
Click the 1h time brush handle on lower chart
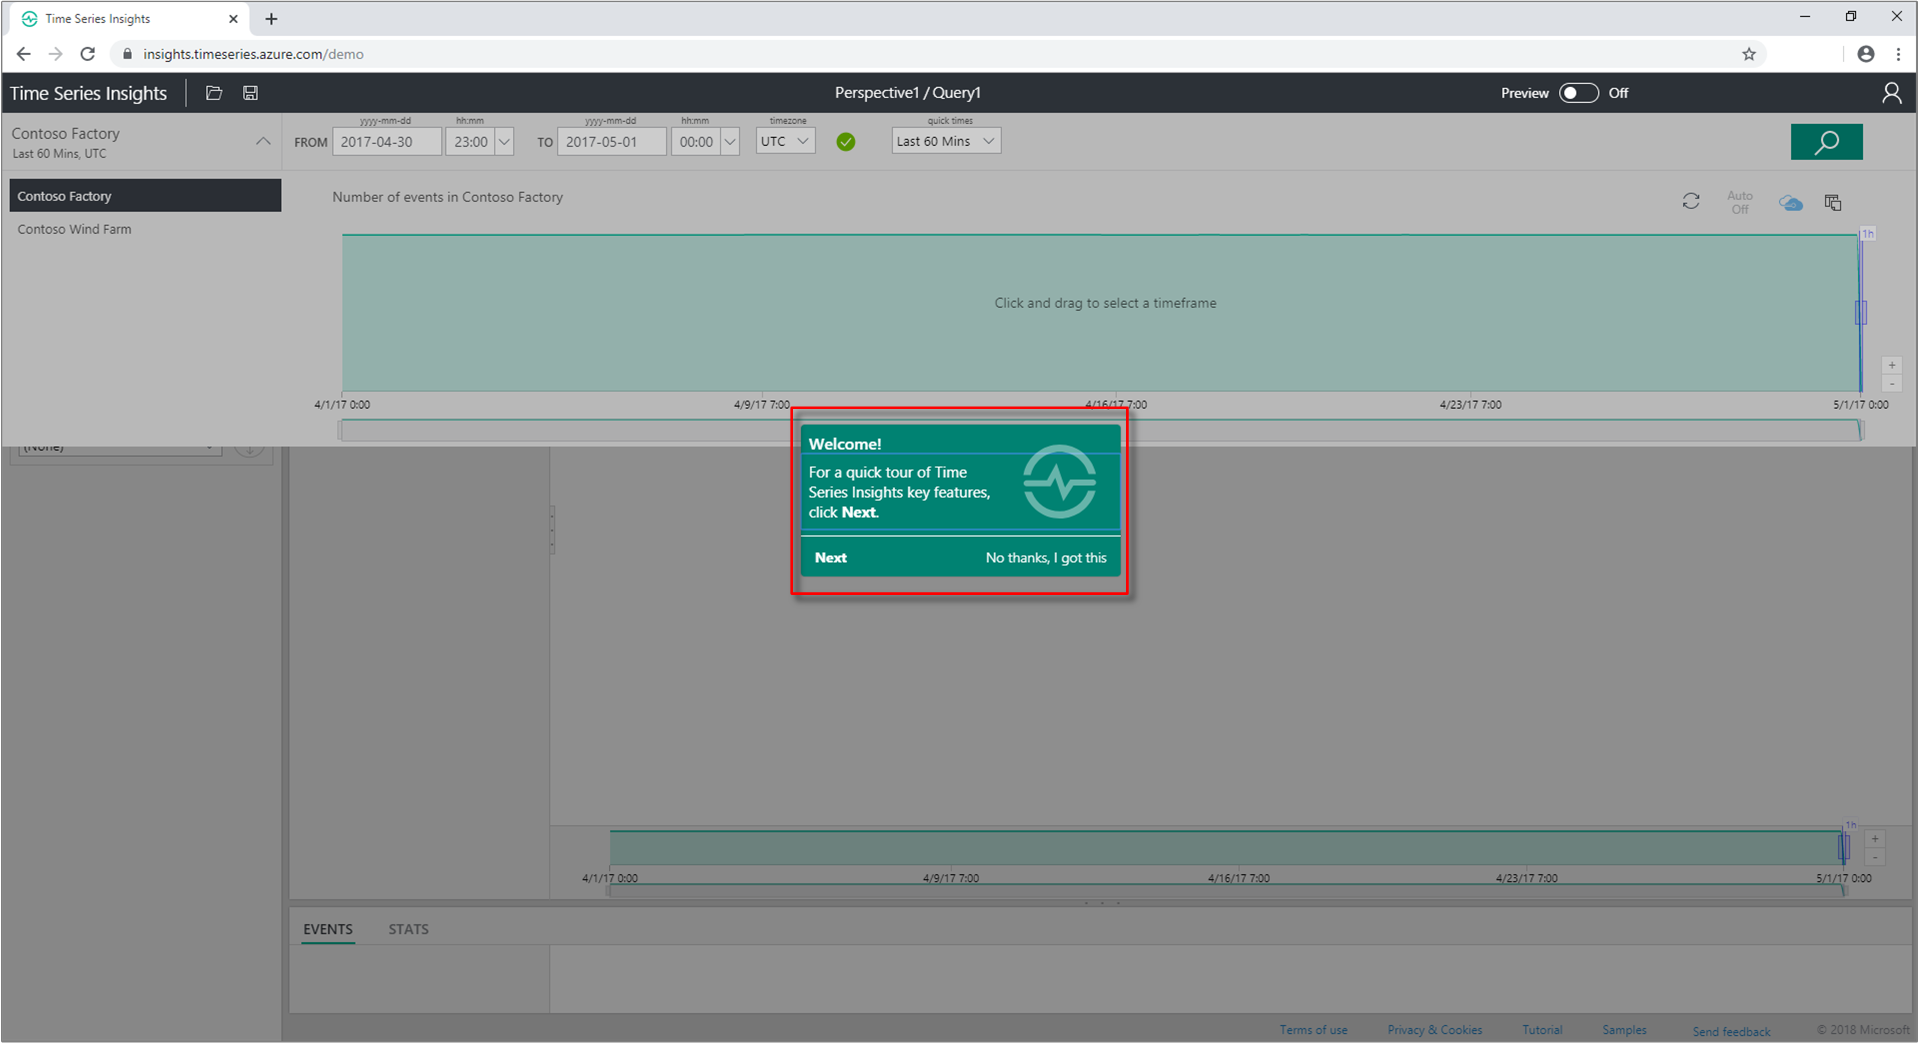[1844, 847]
